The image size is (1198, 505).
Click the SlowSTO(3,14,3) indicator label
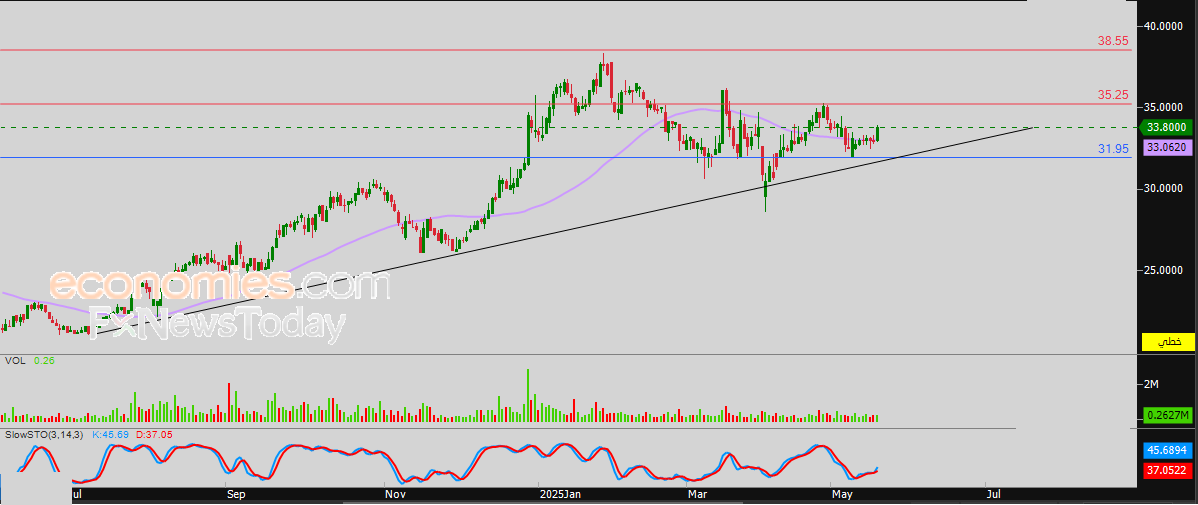click(x=44, y=434)
